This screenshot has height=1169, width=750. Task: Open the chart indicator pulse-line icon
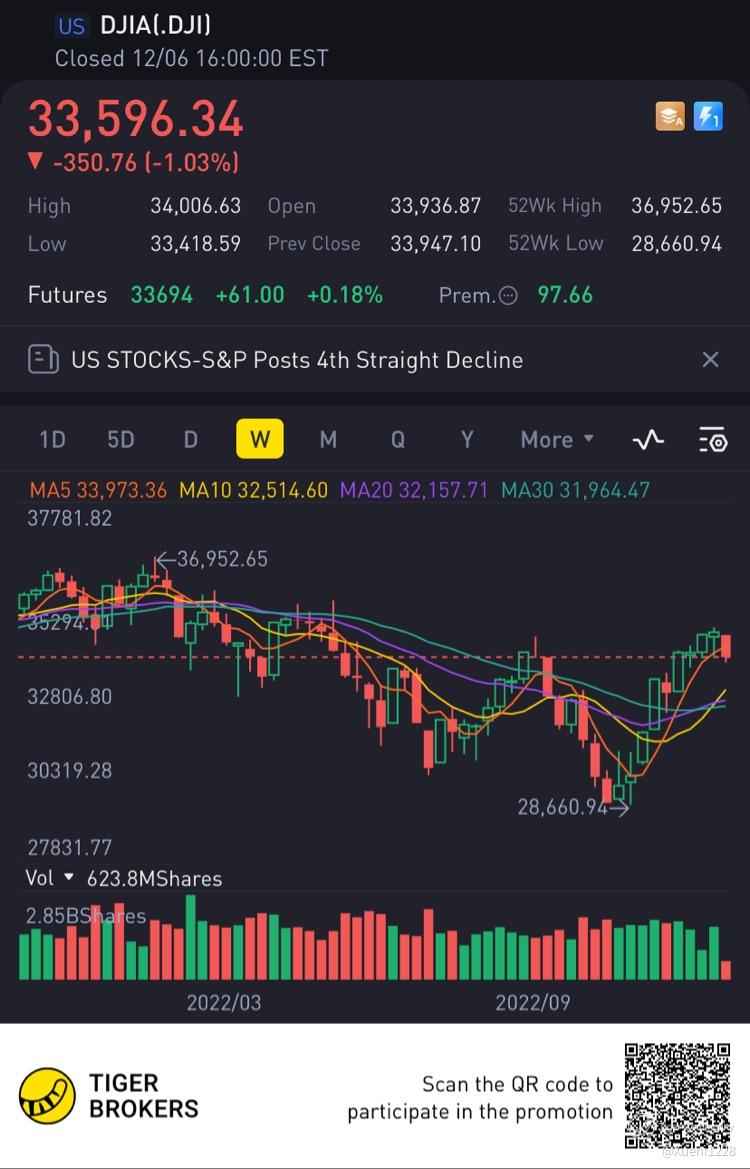click(x=648, y=439)
